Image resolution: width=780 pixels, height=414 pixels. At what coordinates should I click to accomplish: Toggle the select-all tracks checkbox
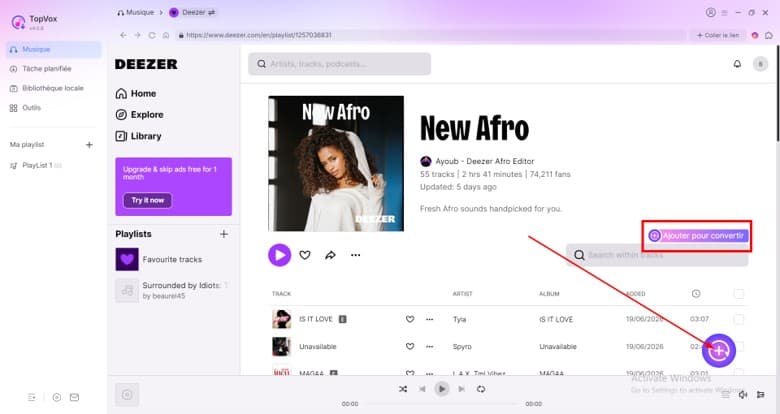tap(739, 294)
